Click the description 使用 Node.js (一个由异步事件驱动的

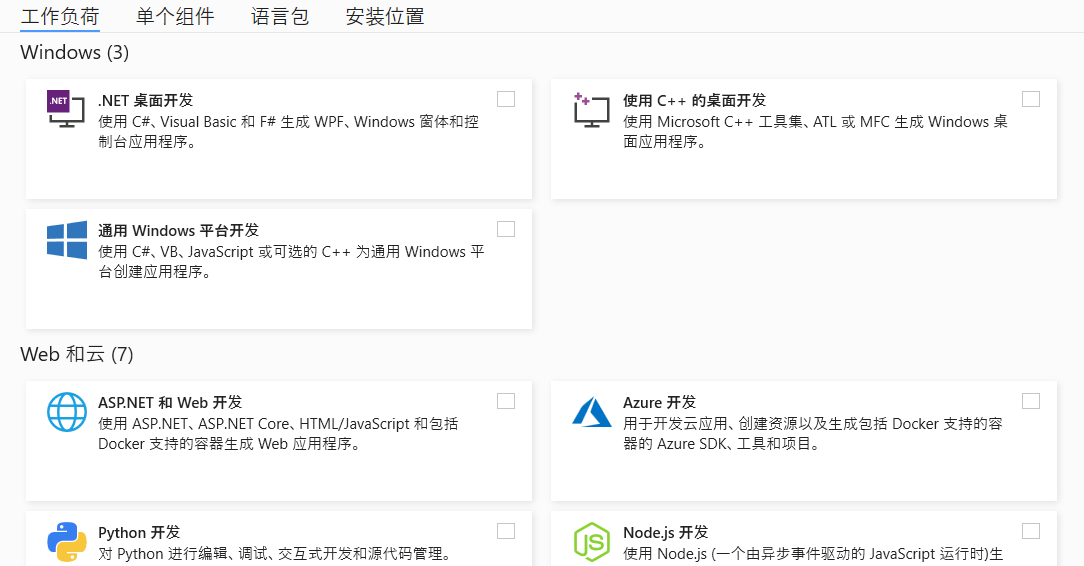813,554
